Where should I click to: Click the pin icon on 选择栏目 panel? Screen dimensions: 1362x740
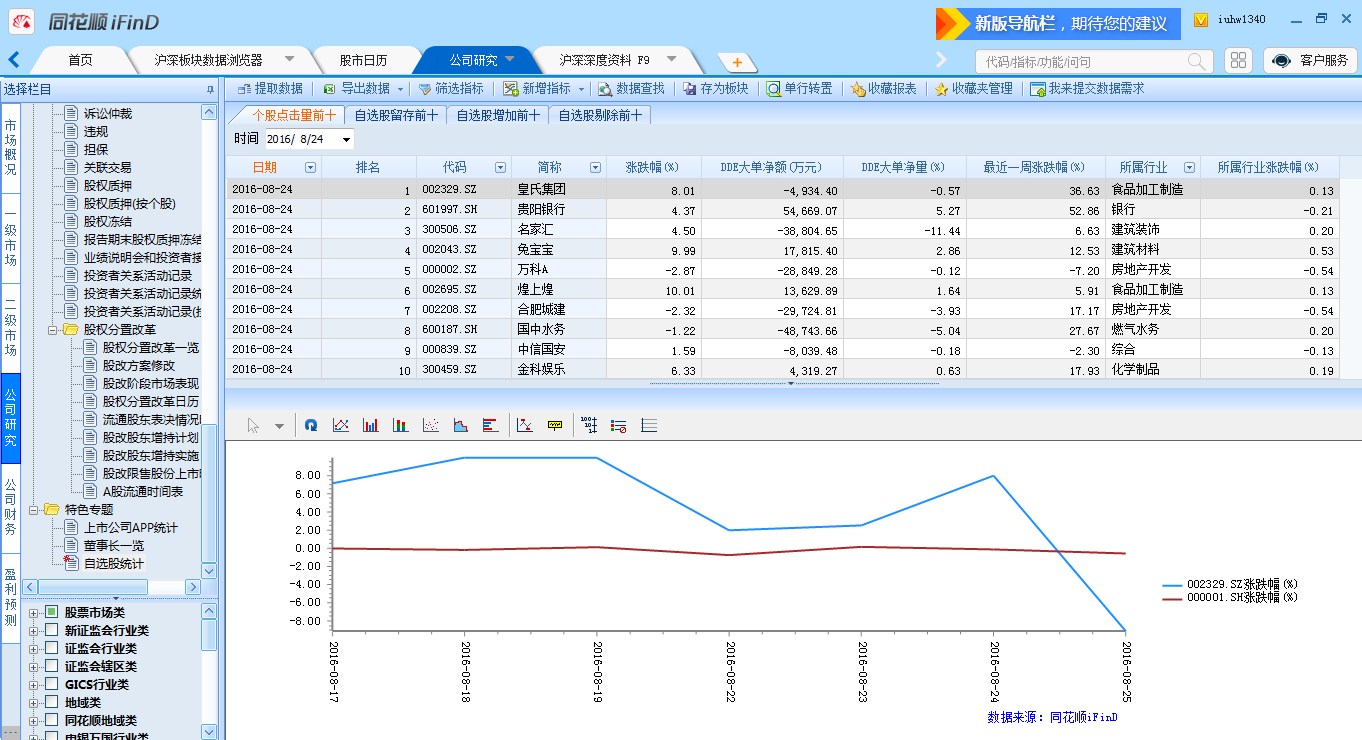click(x=210, y=90)
